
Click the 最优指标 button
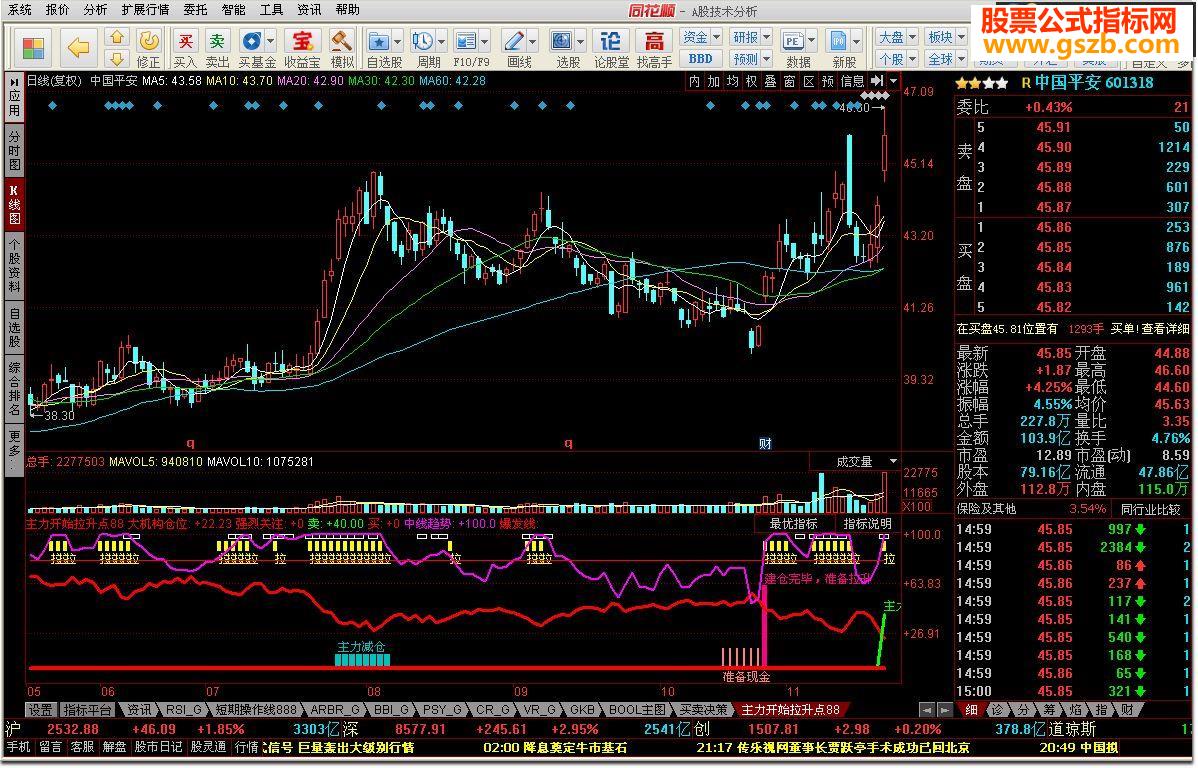click(794, 523)
